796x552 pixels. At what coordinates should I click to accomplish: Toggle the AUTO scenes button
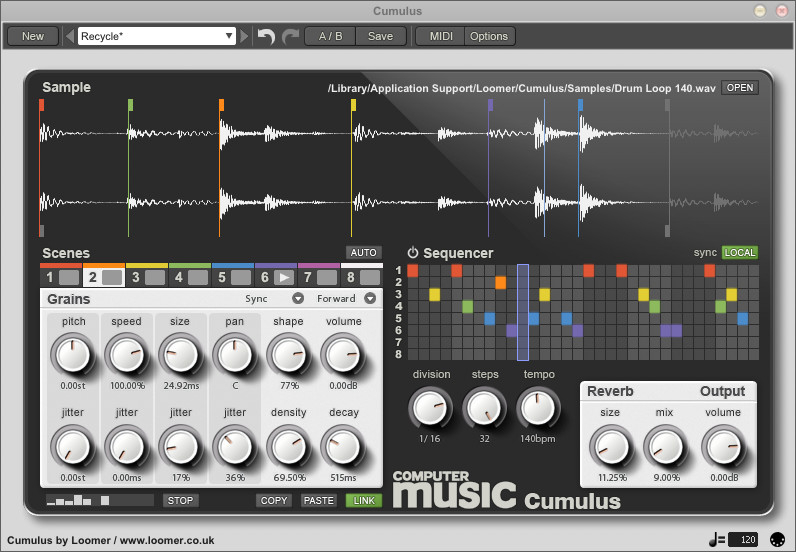363,253
